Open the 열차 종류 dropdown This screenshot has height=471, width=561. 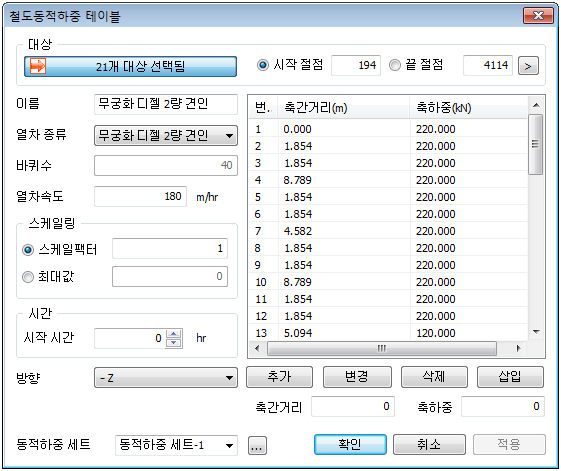point(166,136)
